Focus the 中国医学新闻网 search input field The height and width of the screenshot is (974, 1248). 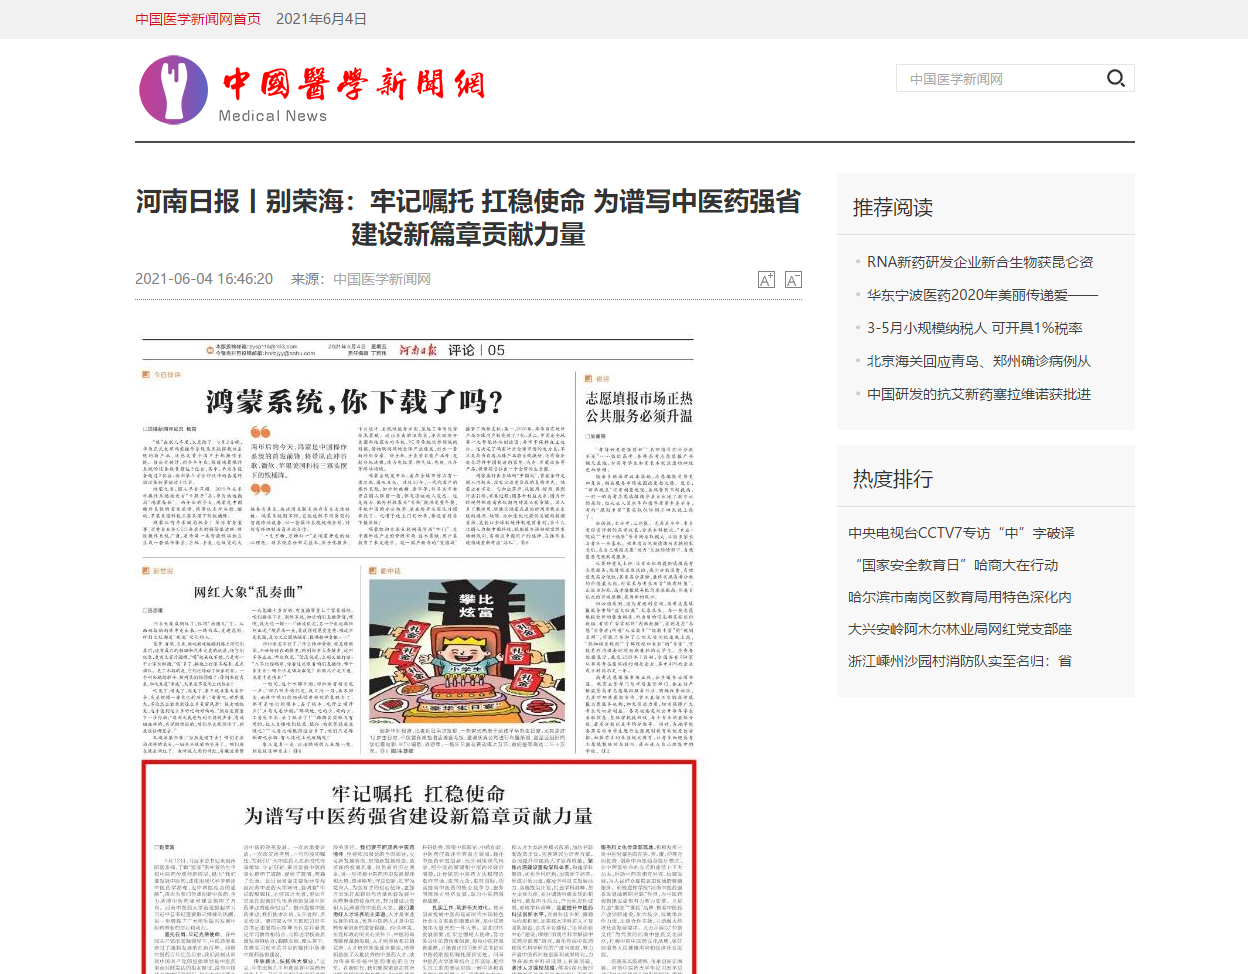[1000, 79]
